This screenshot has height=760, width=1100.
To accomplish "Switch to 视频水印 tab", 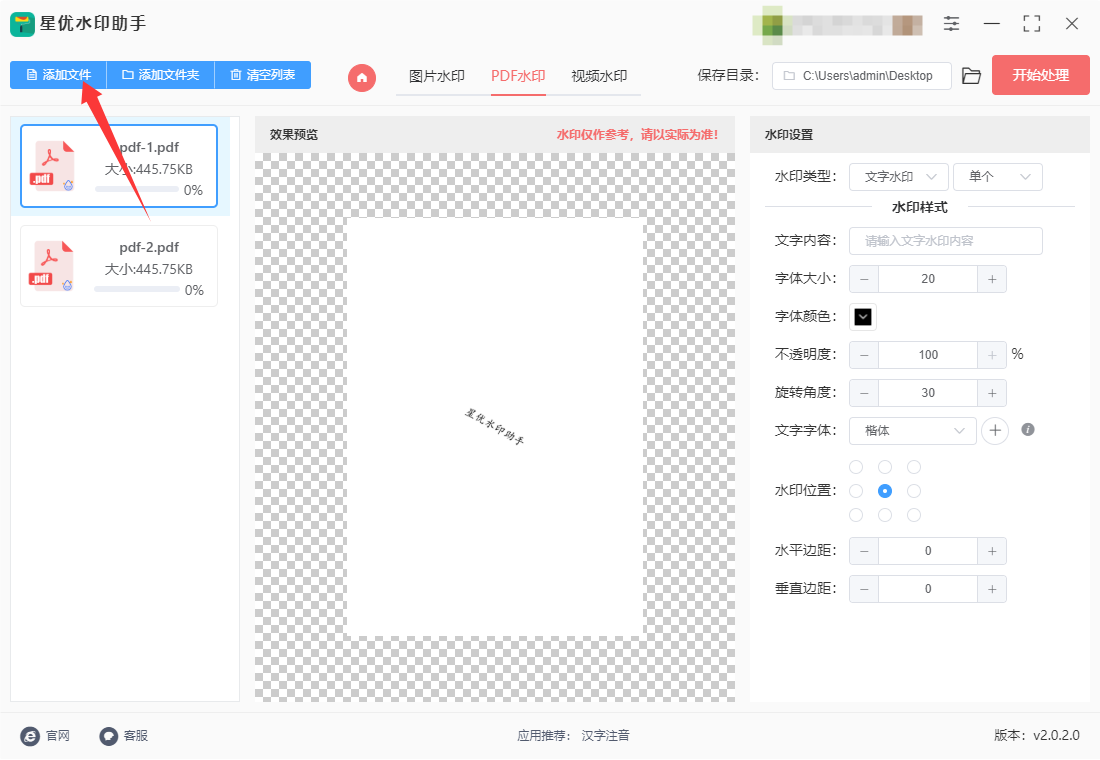I will (x=599, y=76).
